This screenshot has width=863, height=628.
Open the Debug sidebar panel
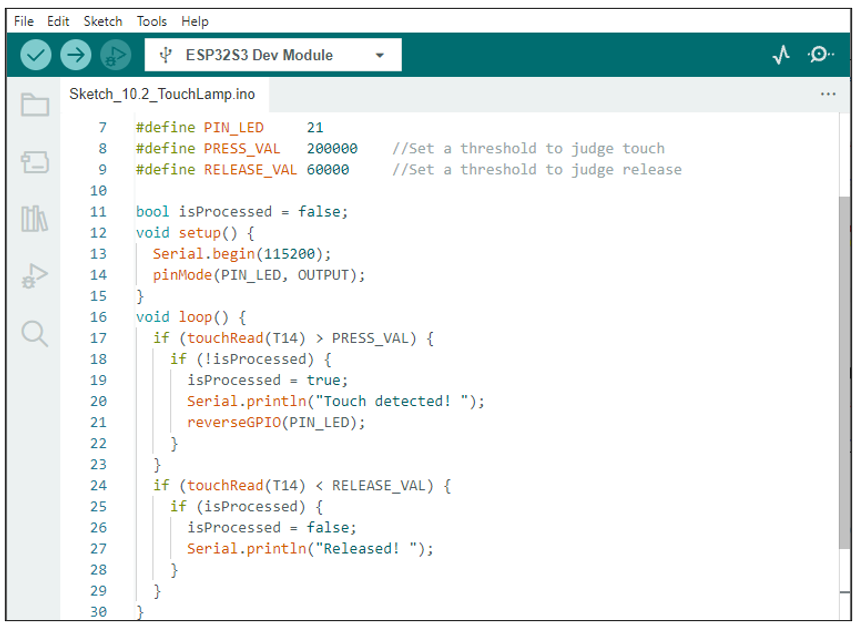35,276
